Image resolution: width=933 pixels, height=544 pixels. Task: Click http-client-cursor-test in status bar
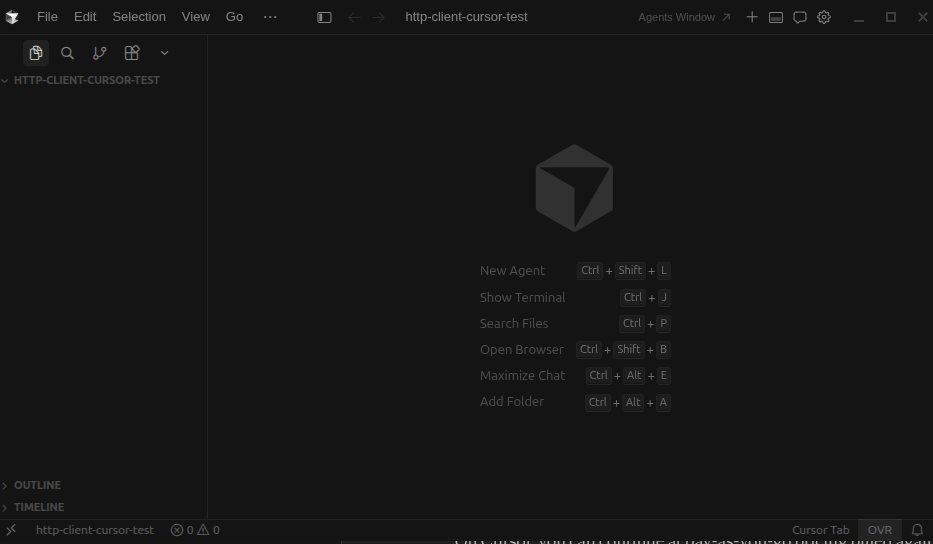point(95,530)
